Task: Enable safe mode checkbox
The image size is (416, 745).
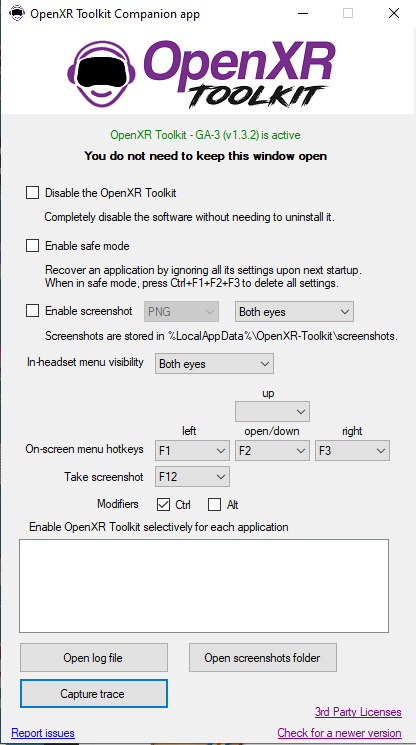Action: click(32, 246)
